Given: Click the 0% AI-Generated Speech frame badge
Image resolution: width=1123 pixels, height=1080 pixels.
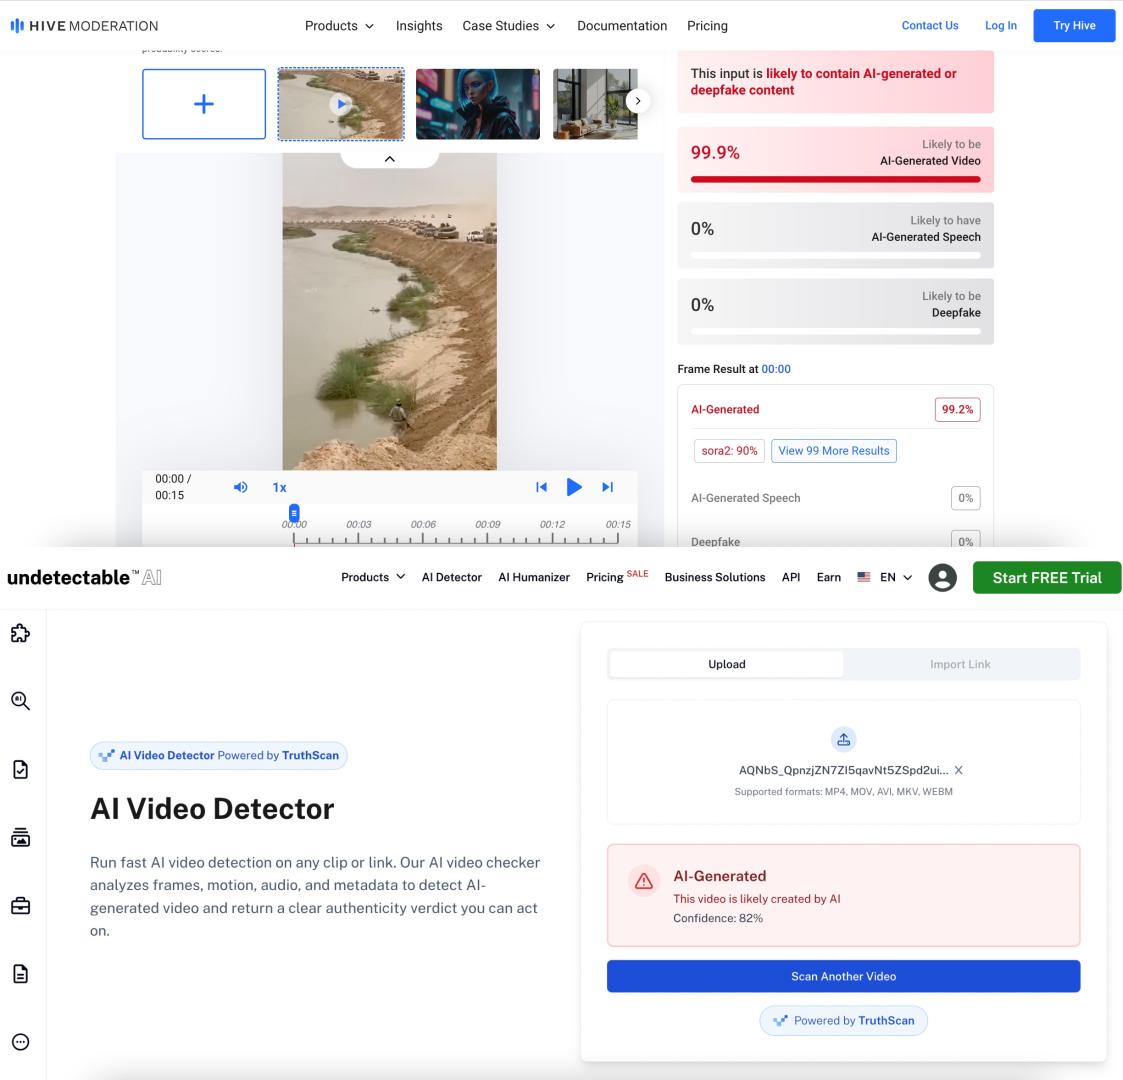Looking at the screenshot, I should click(965, 498).
